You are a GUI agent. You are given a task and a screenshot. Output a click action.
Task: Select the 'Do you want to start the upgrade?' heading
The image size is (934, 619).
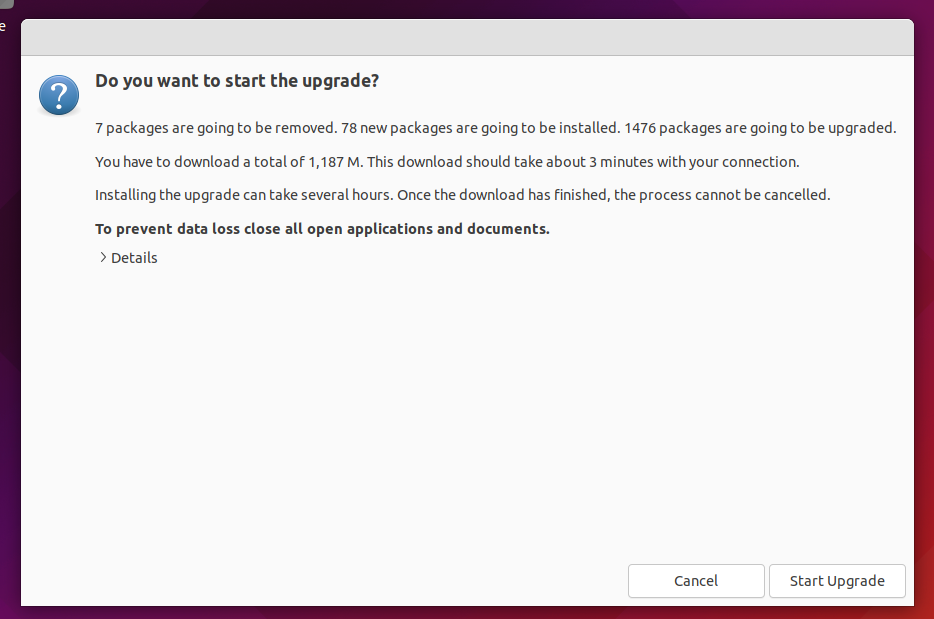[x=237, y=80]
